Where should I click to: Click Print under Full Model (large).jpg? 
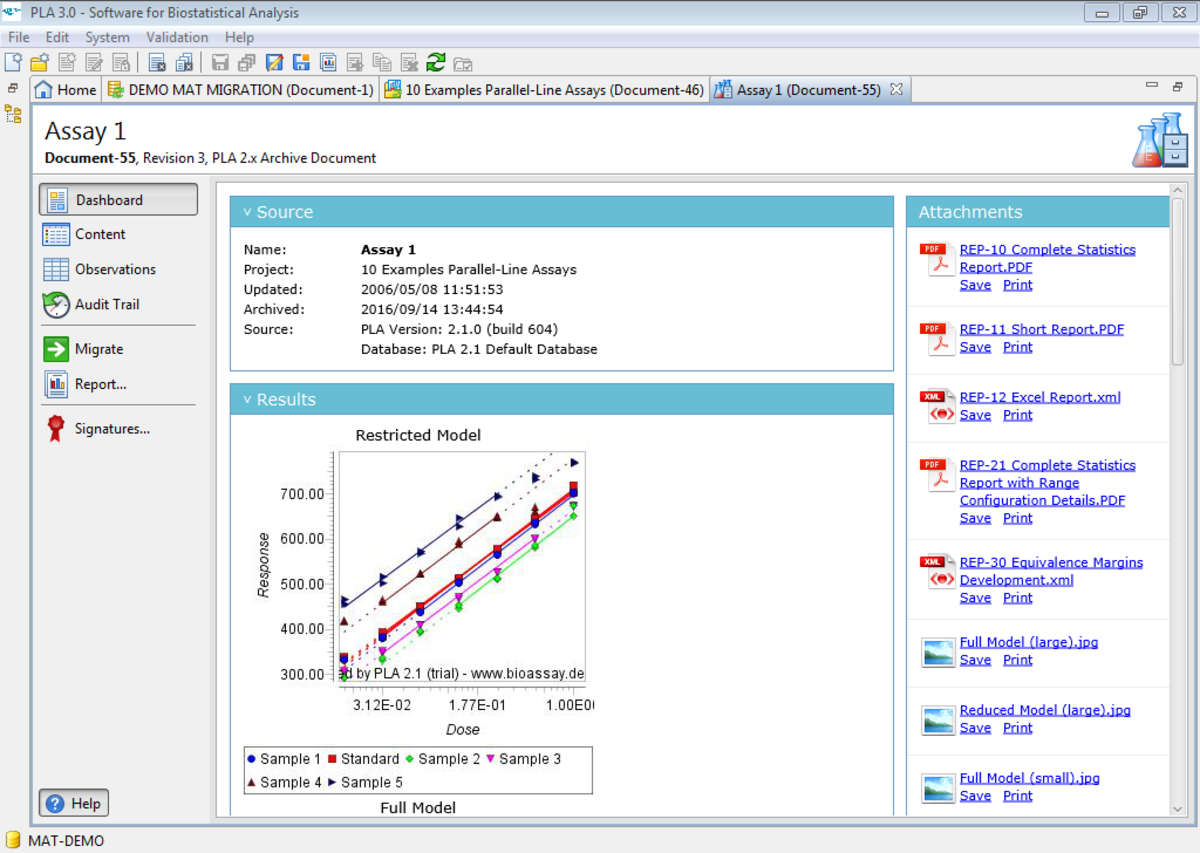[x=1018, y=660]
